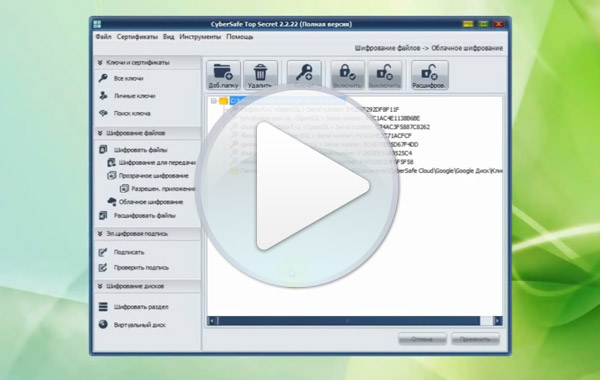Click the Отмена button
This screenshot has height=380, width=600.
point(422,339)
